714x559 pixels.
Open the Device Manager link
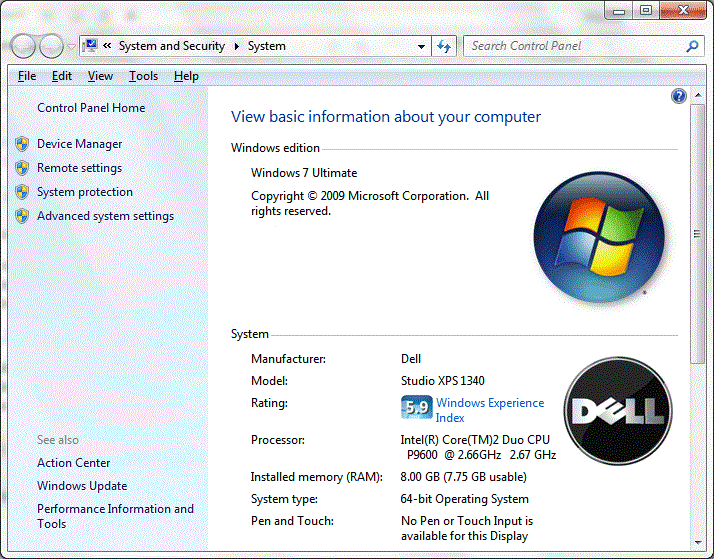click(x=80, y=144)
